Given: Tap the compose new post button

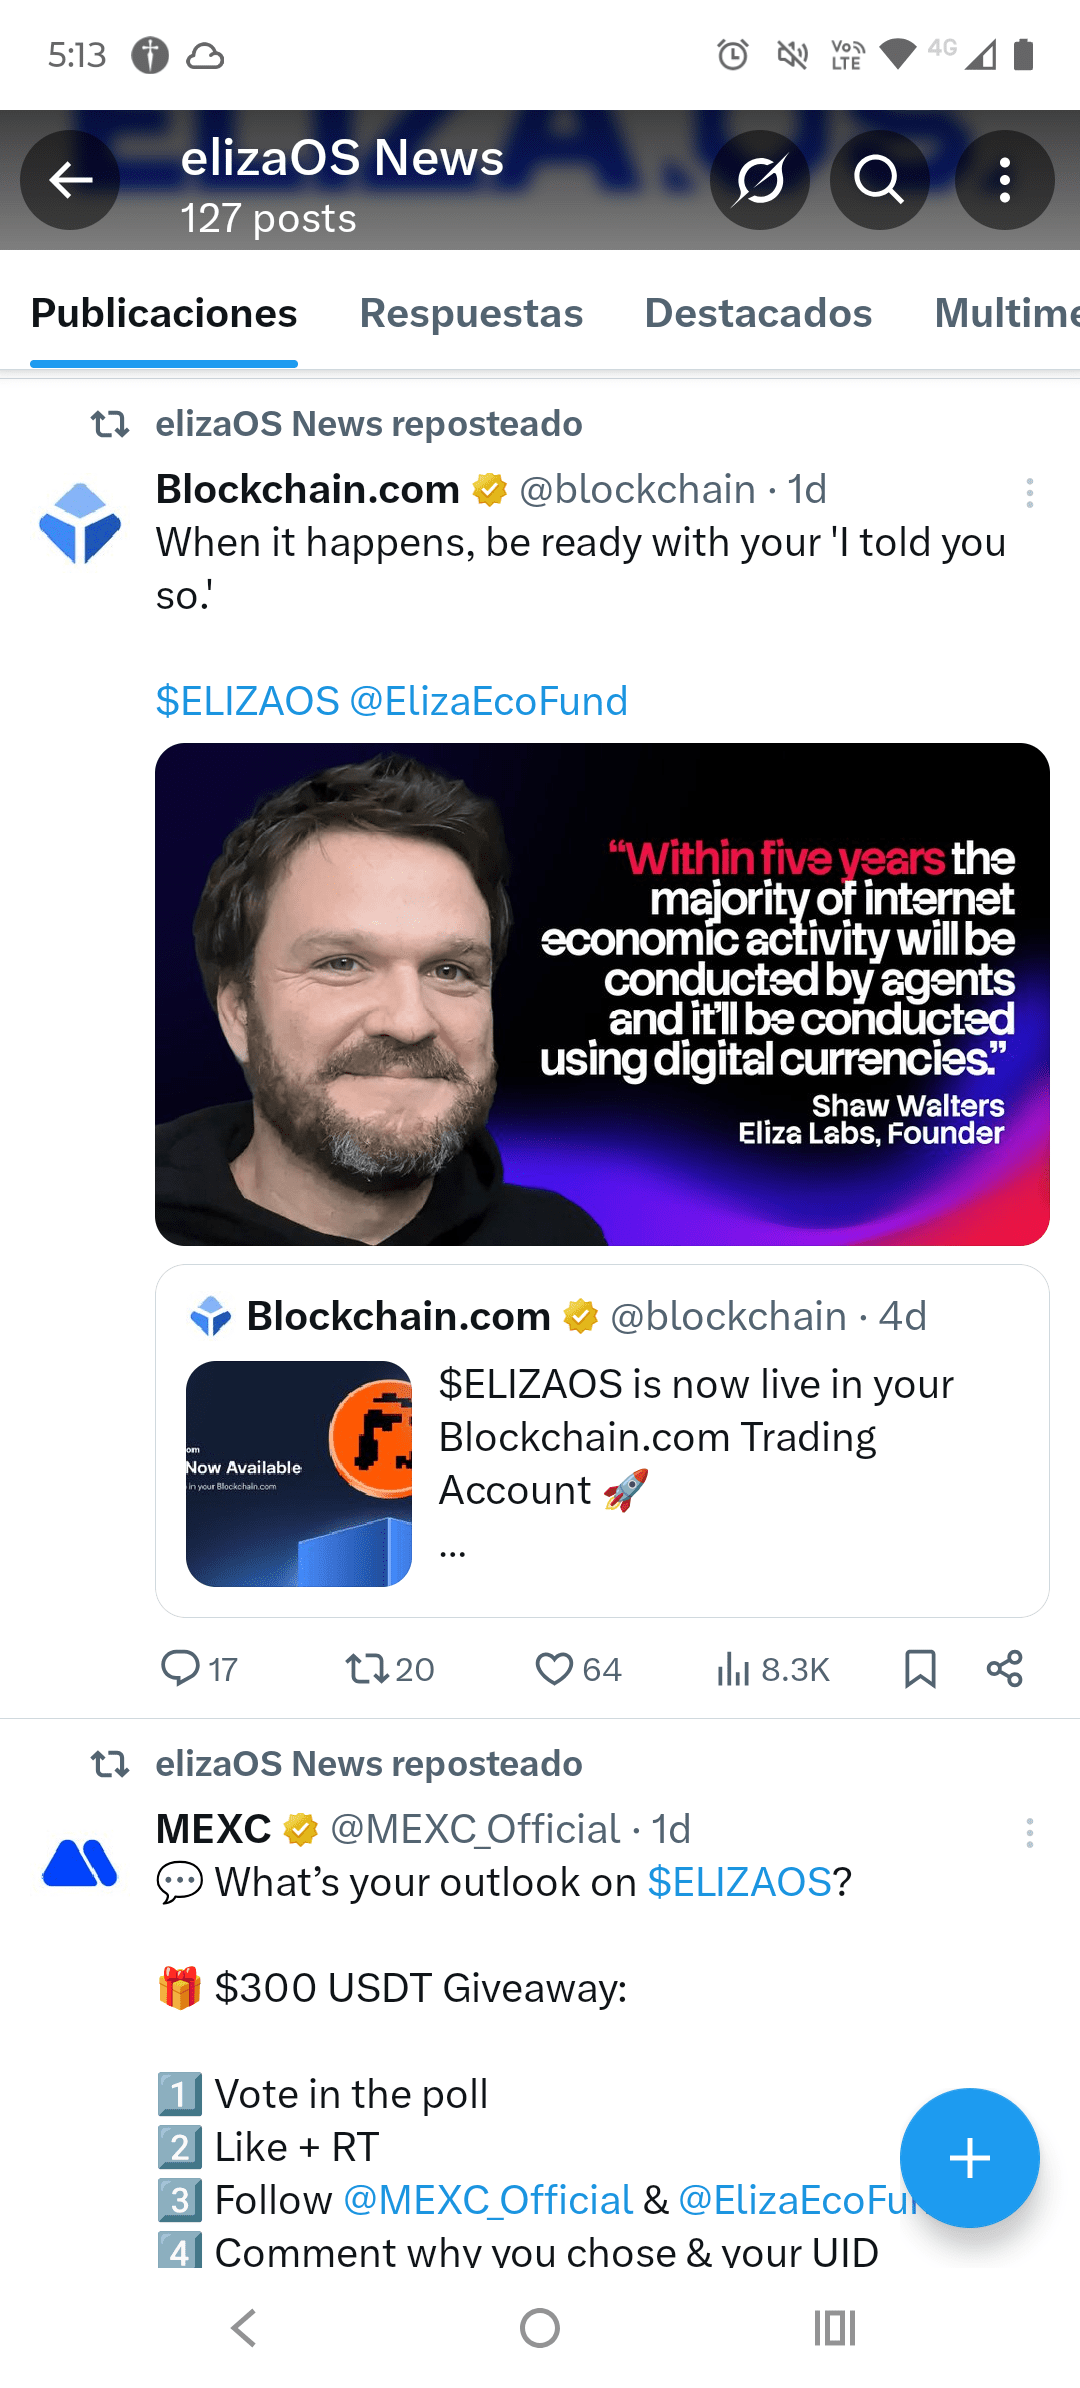Looking at the screenshot, I should coord(969,2157).
